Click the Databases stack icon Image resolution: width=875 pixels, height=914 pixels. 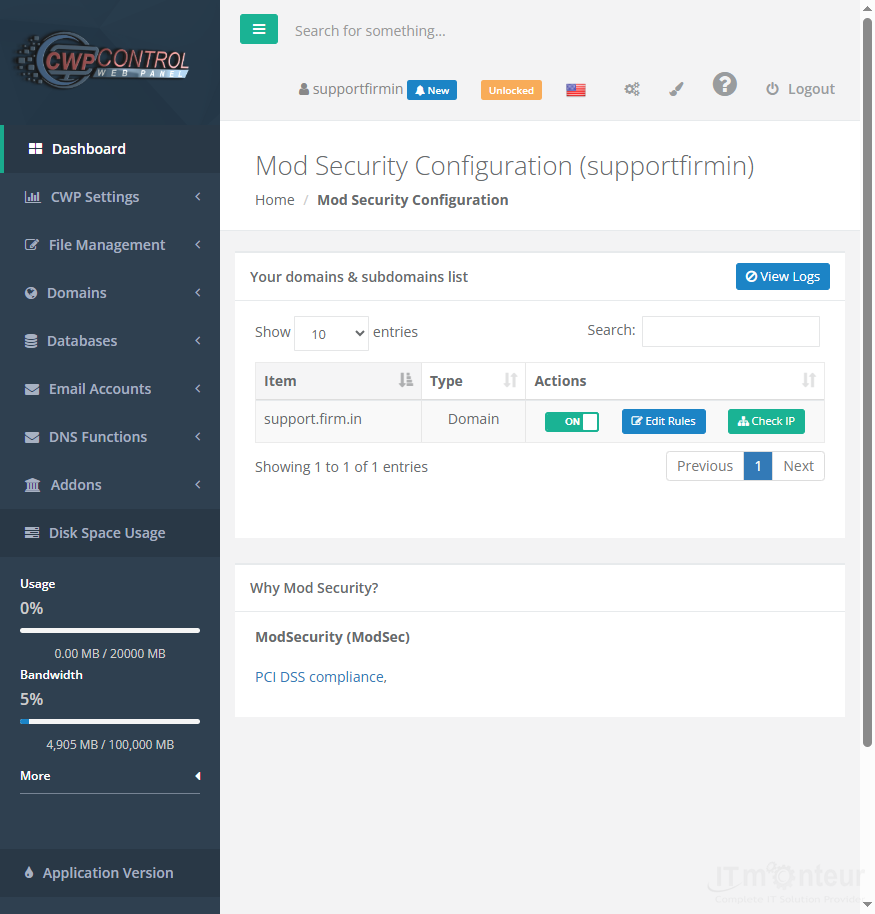point(31,341)
